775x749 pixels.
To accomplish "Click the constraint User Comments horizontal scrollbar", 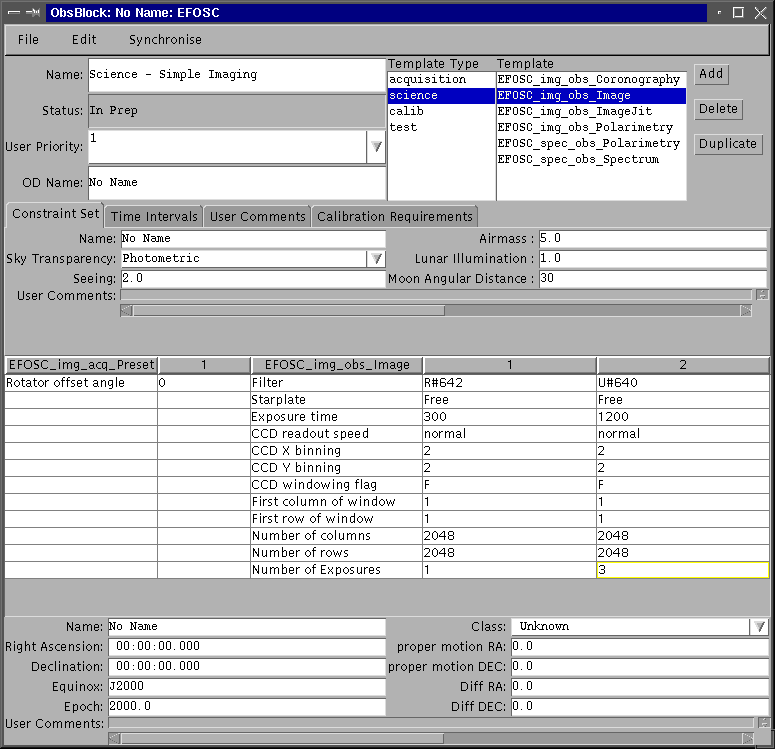I will 435,310.
